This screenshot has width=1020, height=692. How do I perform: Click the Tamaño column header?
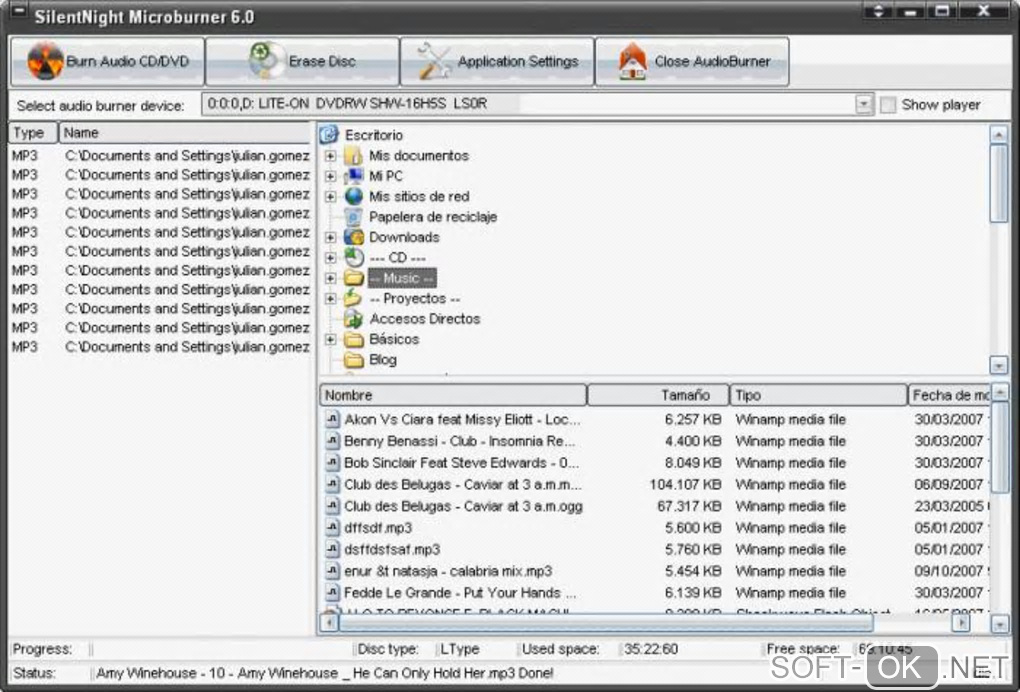tap(658, 395)
